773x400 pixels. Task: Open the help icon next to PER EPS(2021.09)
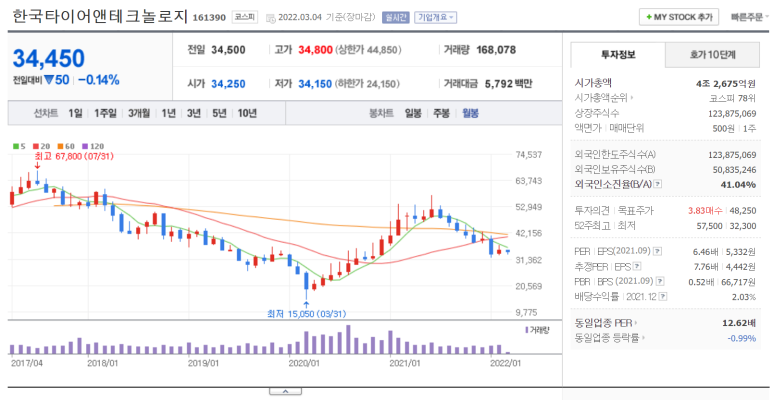click(x=657, y=252)
